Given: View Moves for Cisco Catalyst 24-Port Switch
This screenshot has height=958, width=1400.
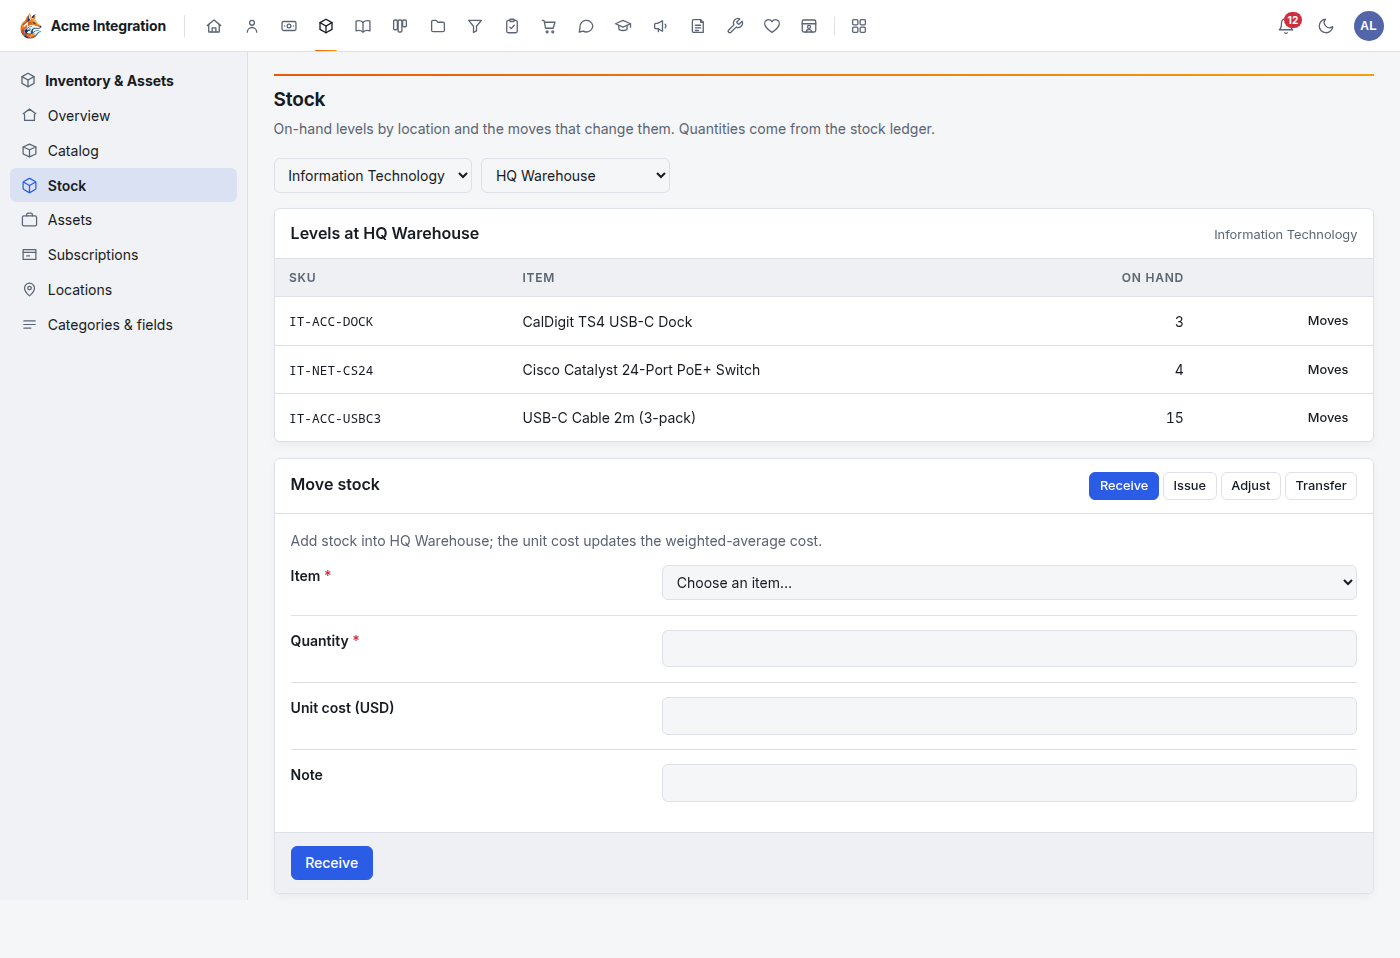Looking at the screenshot, I should [1328, 370].
